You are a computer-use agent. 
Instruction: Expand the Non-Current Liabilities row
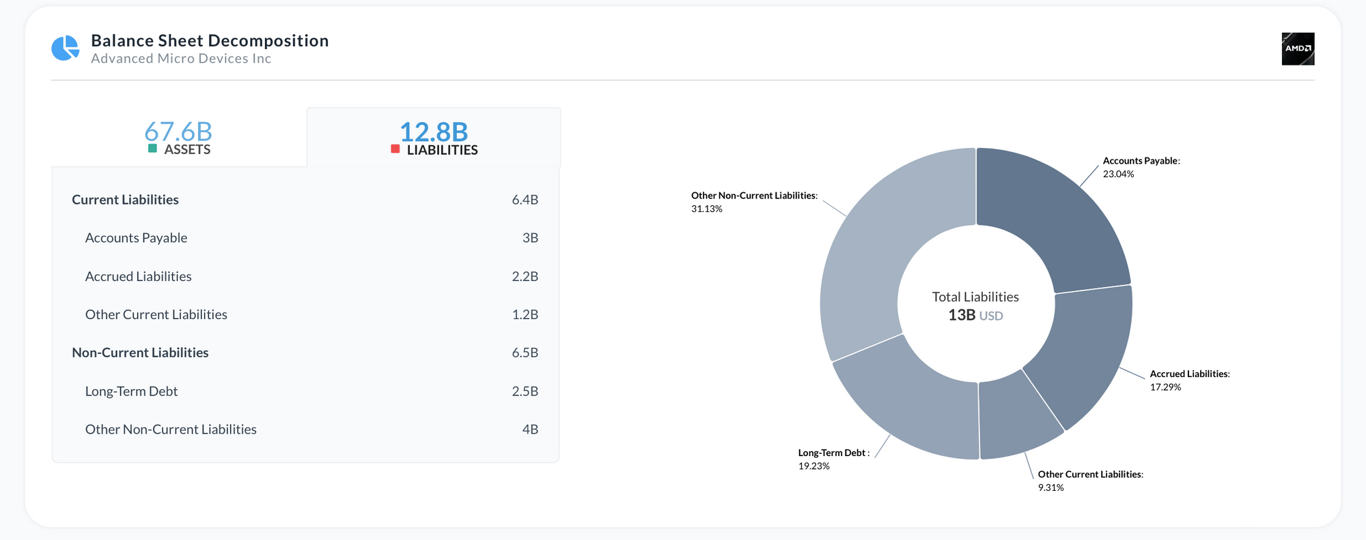140,353
